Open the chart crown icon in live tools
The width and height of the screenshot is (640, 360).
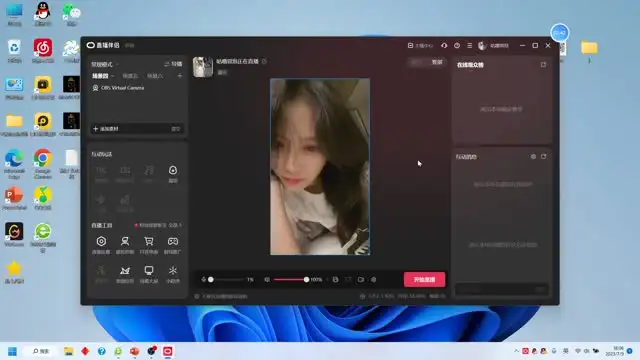(125, 274)
